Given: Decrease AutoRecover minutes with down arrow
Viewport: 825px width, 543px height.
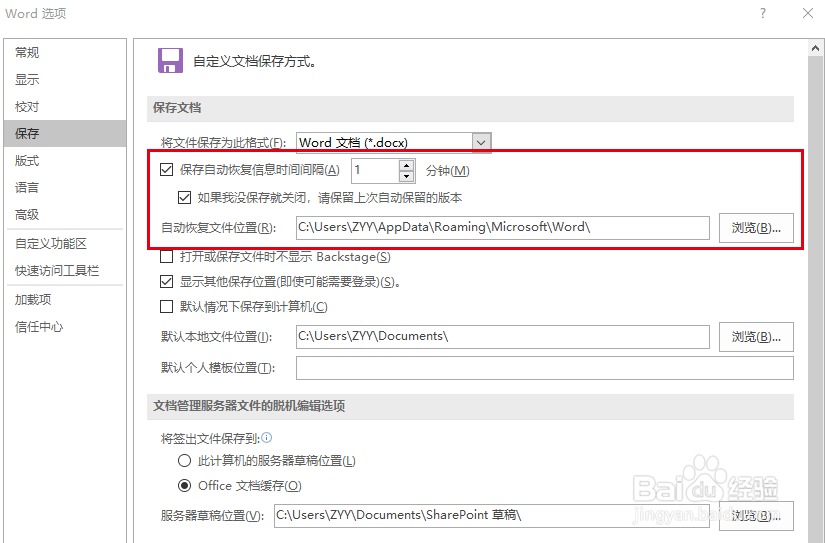Looking at the screenshot, I should coord(406,177).
